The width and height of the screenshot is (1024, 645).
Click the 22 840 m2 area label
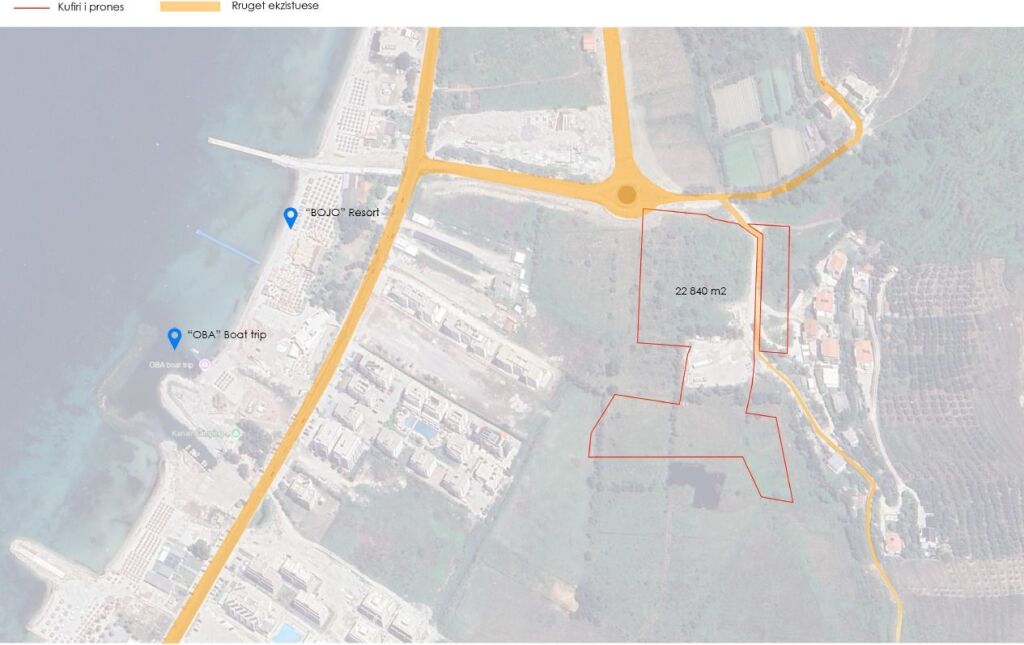[701, 291]
